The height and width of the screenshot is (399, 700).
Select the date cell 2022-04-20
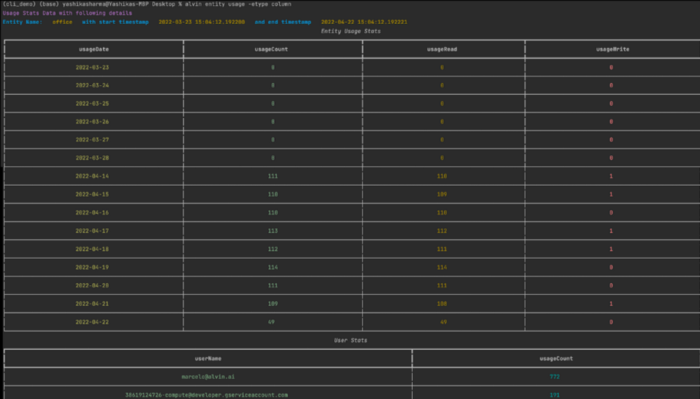(92, 286)
